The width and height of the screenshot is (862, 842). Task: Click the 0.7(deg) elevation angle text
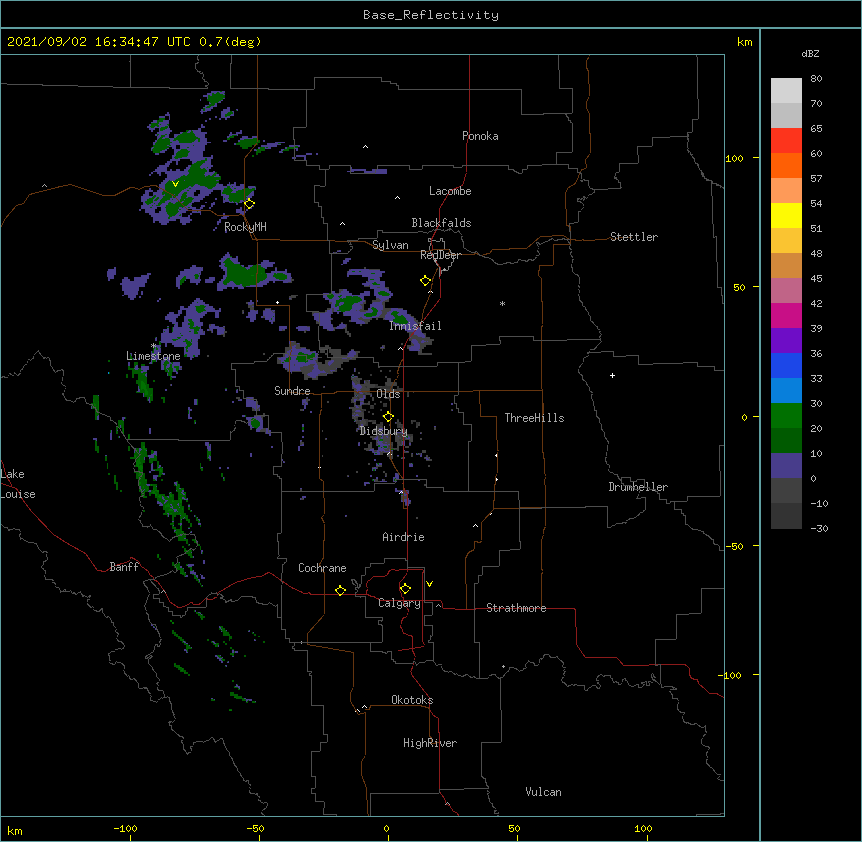tap(230, 42)
